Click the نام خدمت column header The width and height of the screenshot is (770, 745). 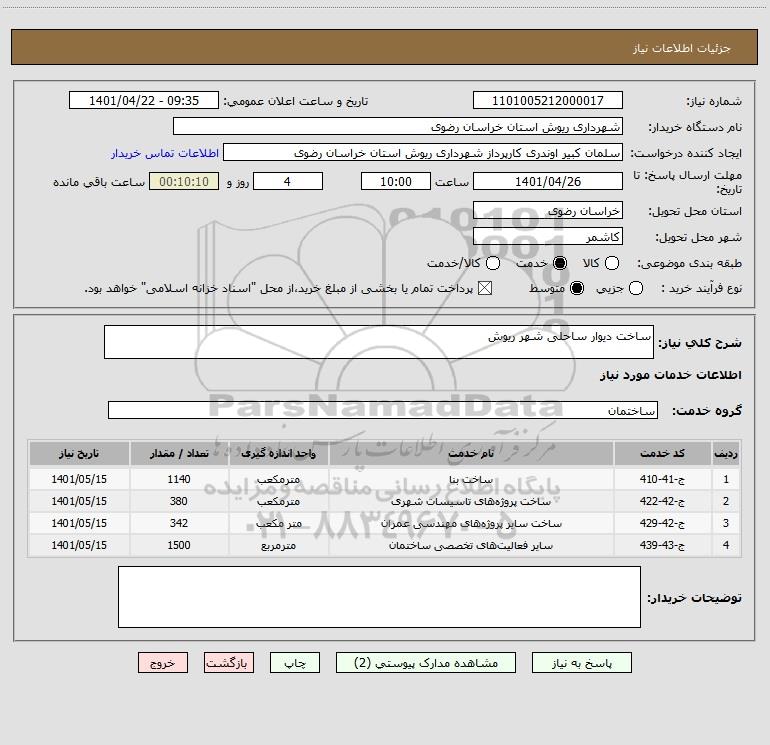471,453
